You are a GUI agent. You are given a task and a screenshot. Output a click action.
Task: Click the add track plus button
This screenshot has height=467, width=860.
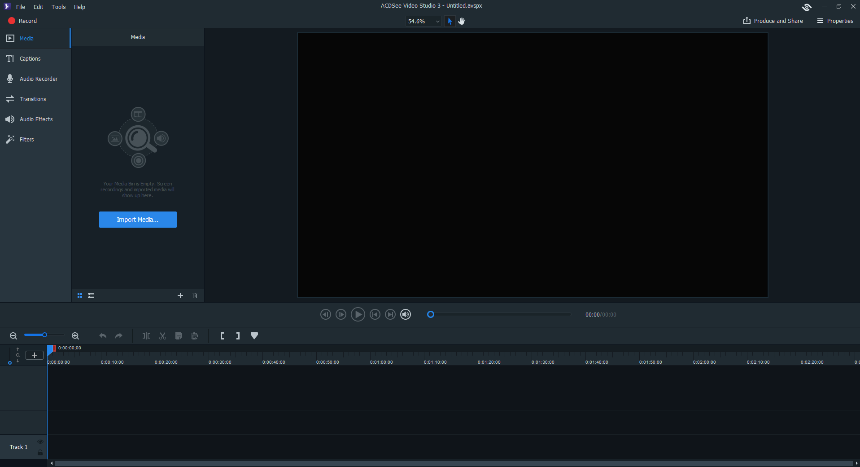(34, 356)
